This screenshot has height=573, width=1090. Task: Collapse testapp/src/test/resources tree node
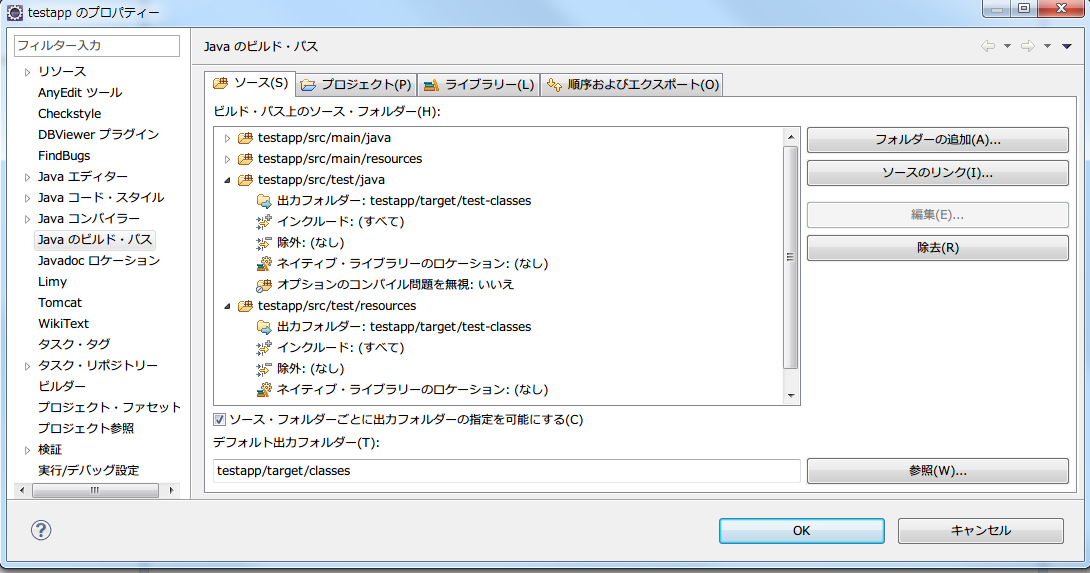[227, 306]
